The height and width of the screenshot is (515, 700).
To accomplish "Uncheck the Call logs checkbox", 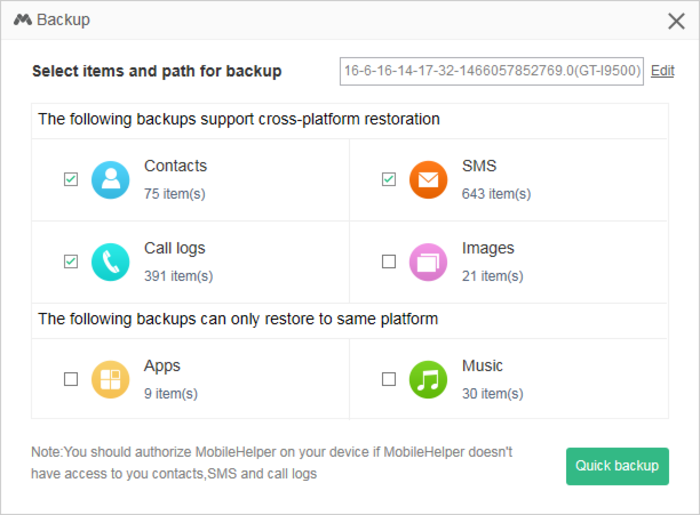I will (71, 262).
